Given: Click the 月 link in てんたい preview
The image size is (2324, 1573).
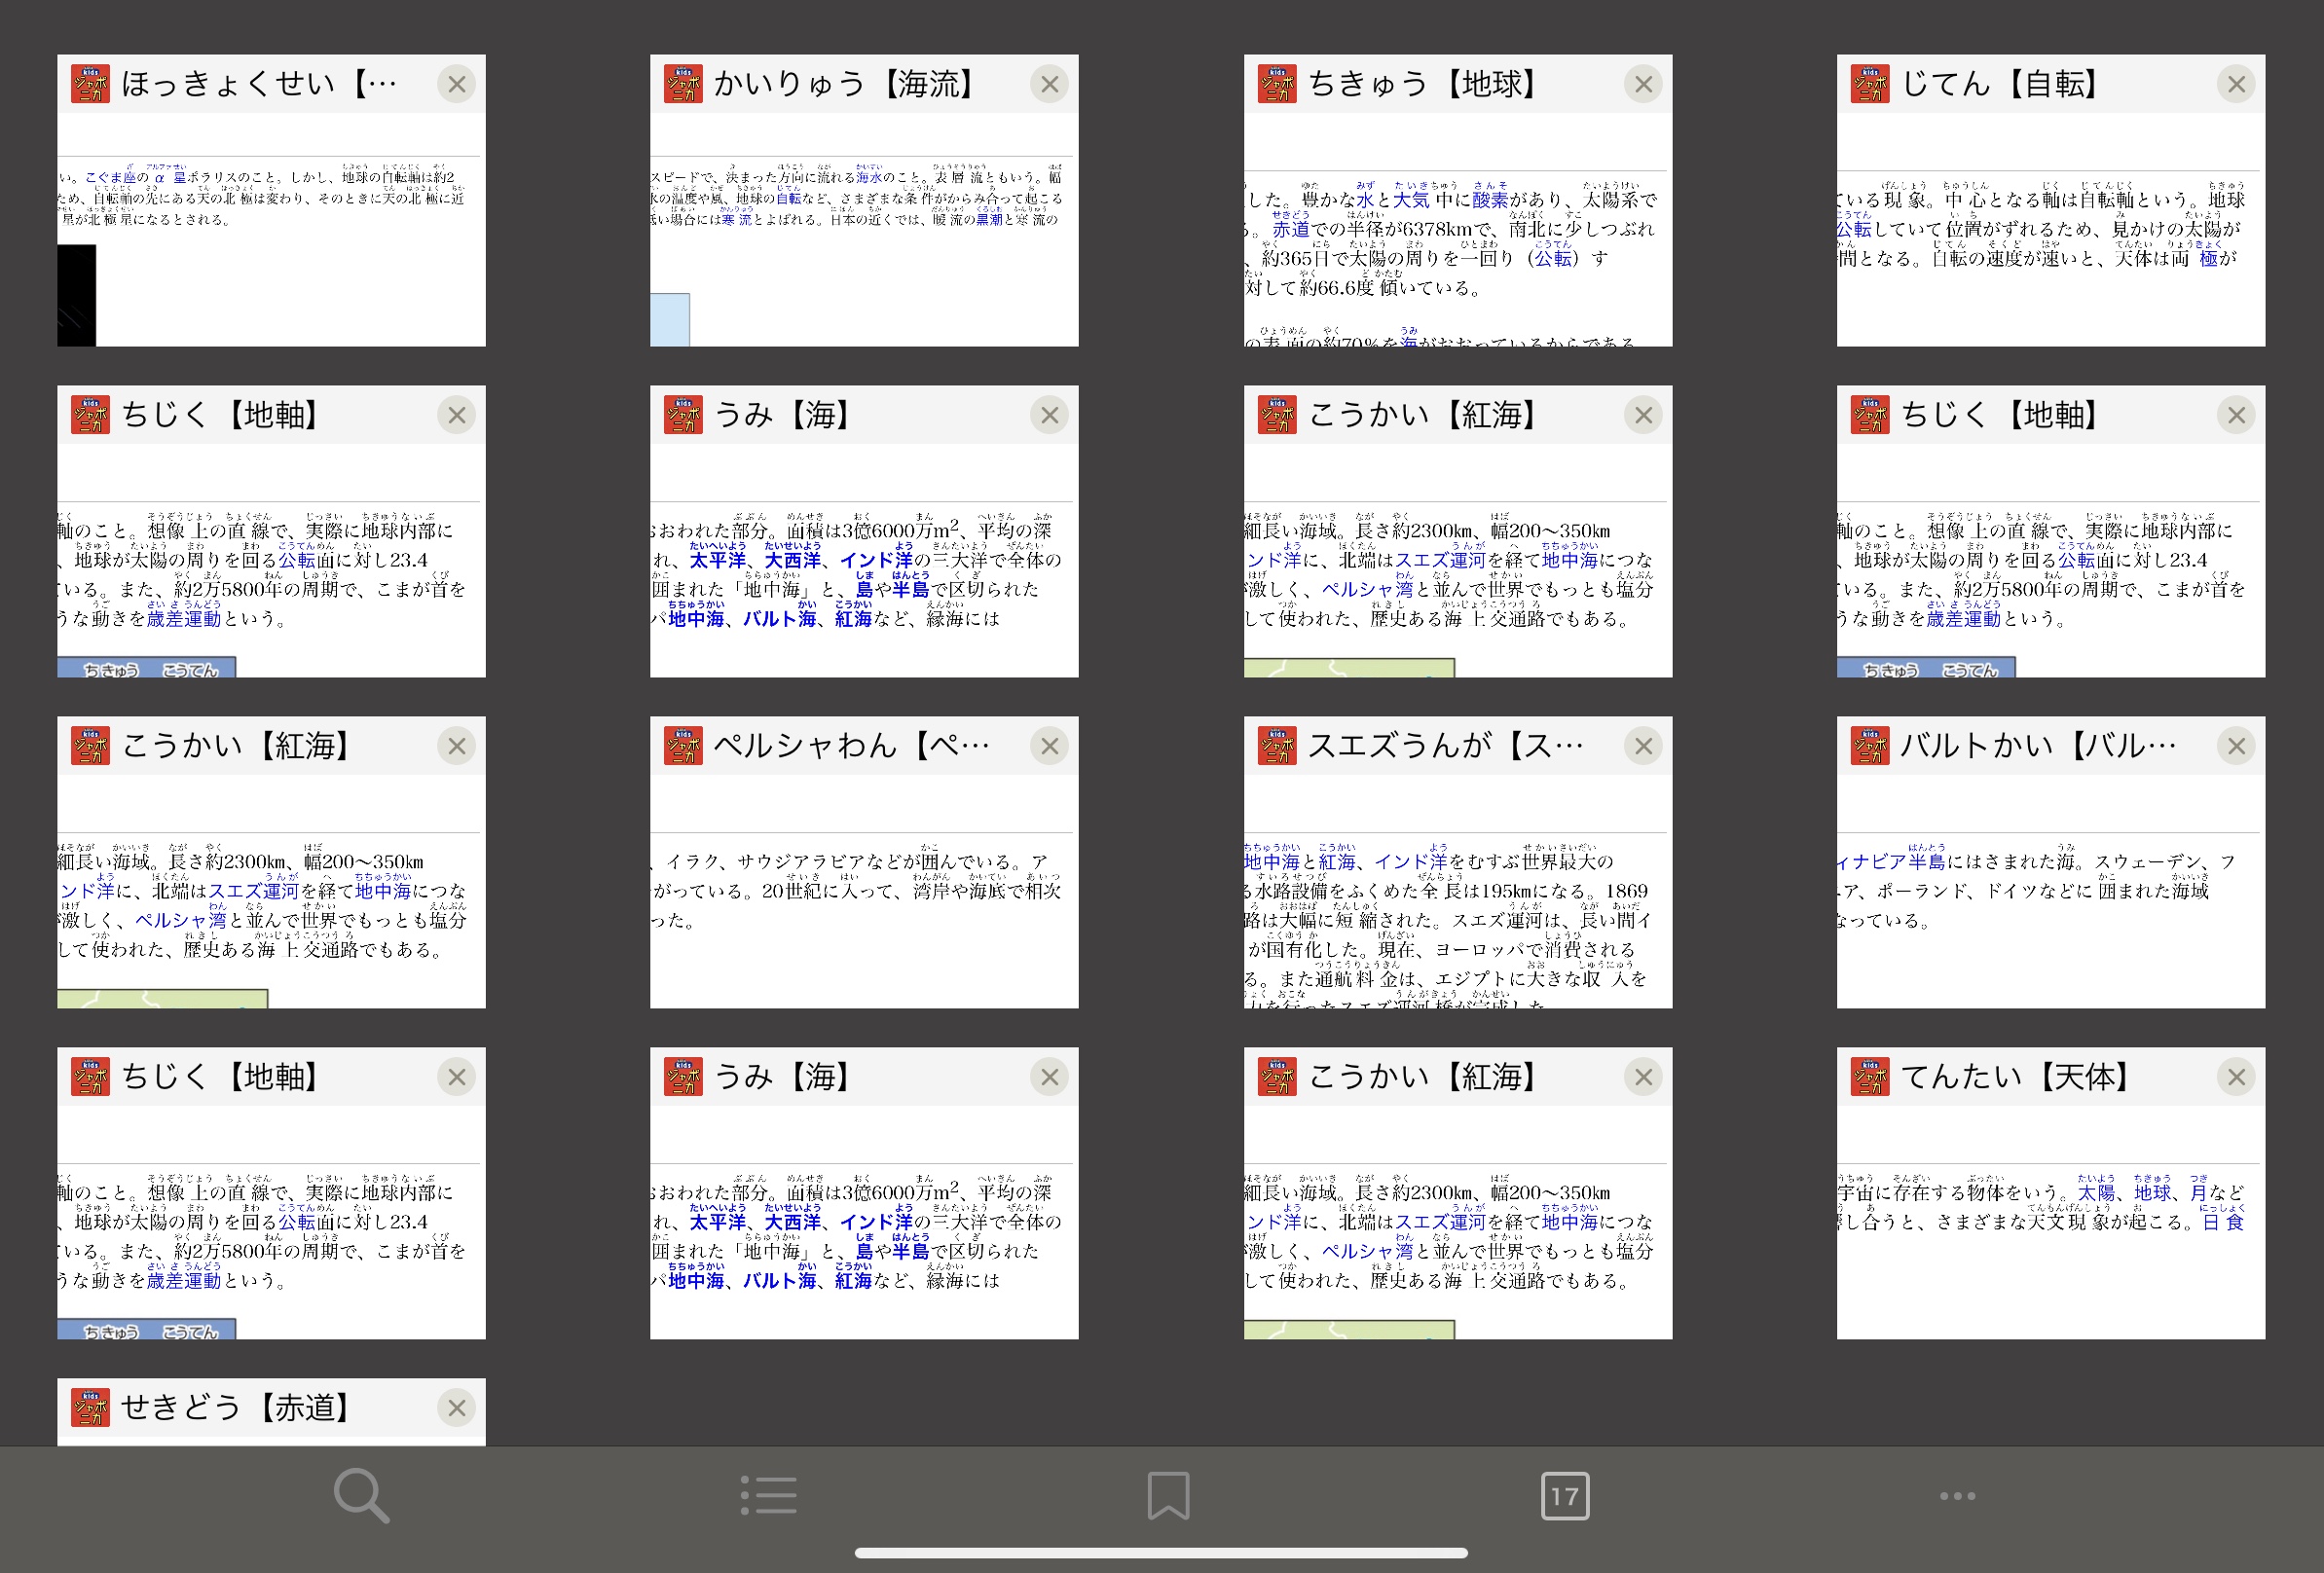Looking at the screenshot, I should point(2198,1193).
